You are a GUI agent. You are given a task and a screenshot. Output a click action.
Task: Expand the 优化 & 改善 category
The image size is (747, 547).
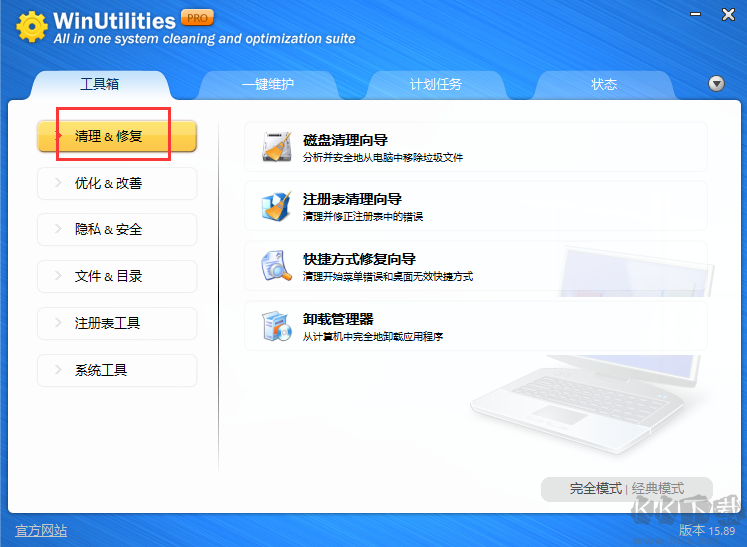(117, 183)
